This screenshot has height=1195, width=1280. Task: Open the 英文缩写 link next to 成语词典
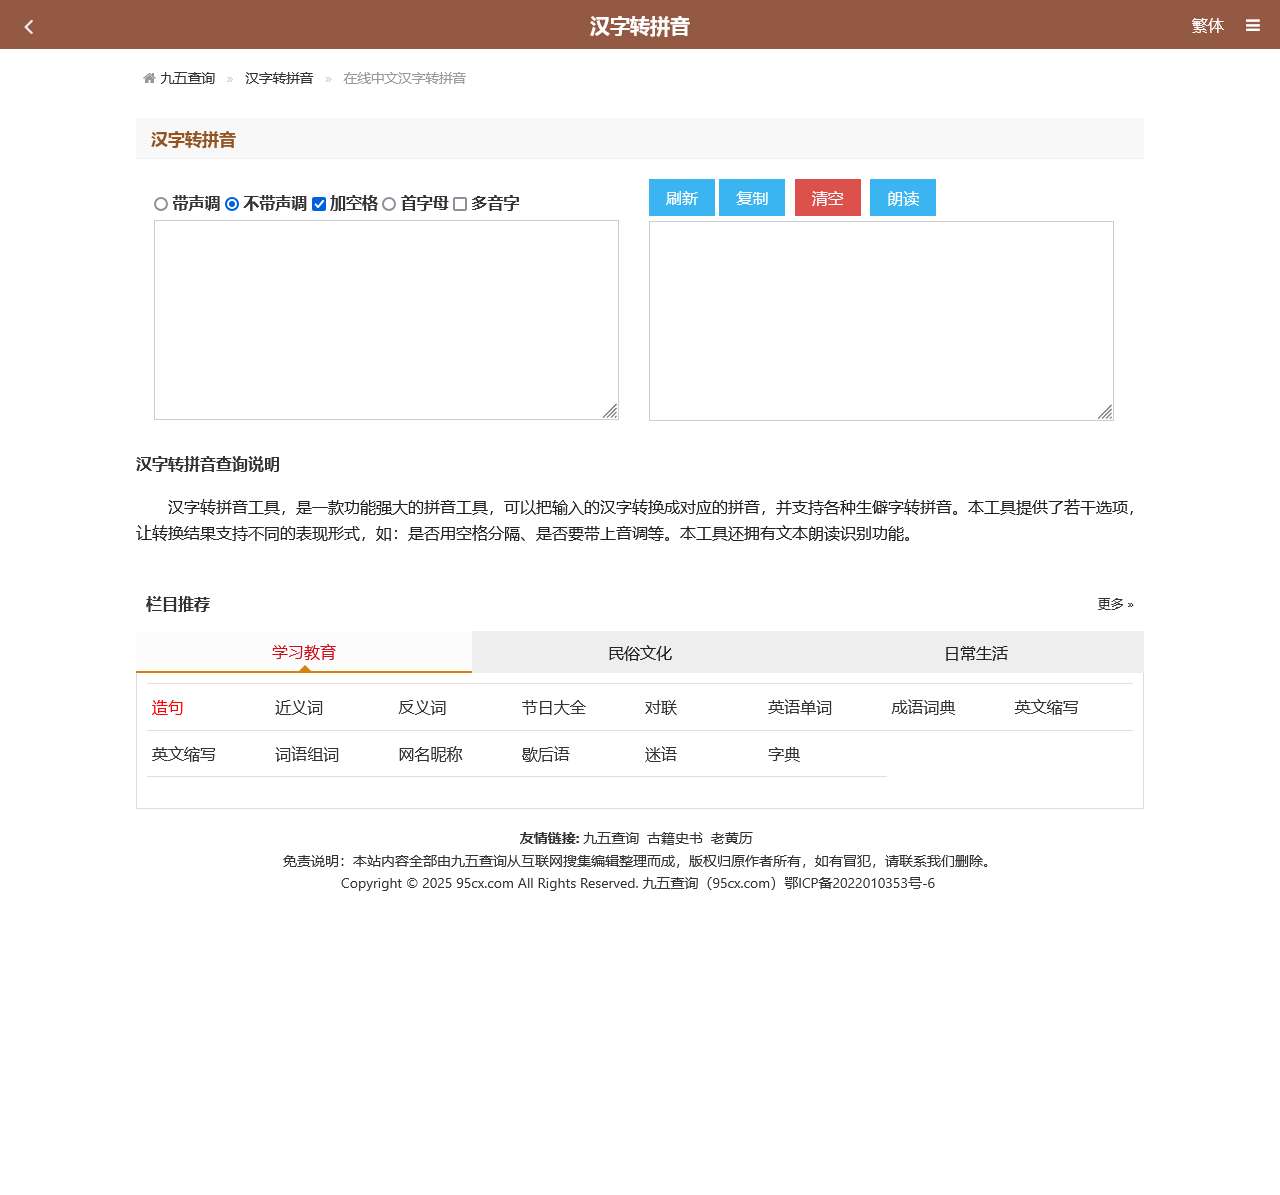pos(1047,708)
